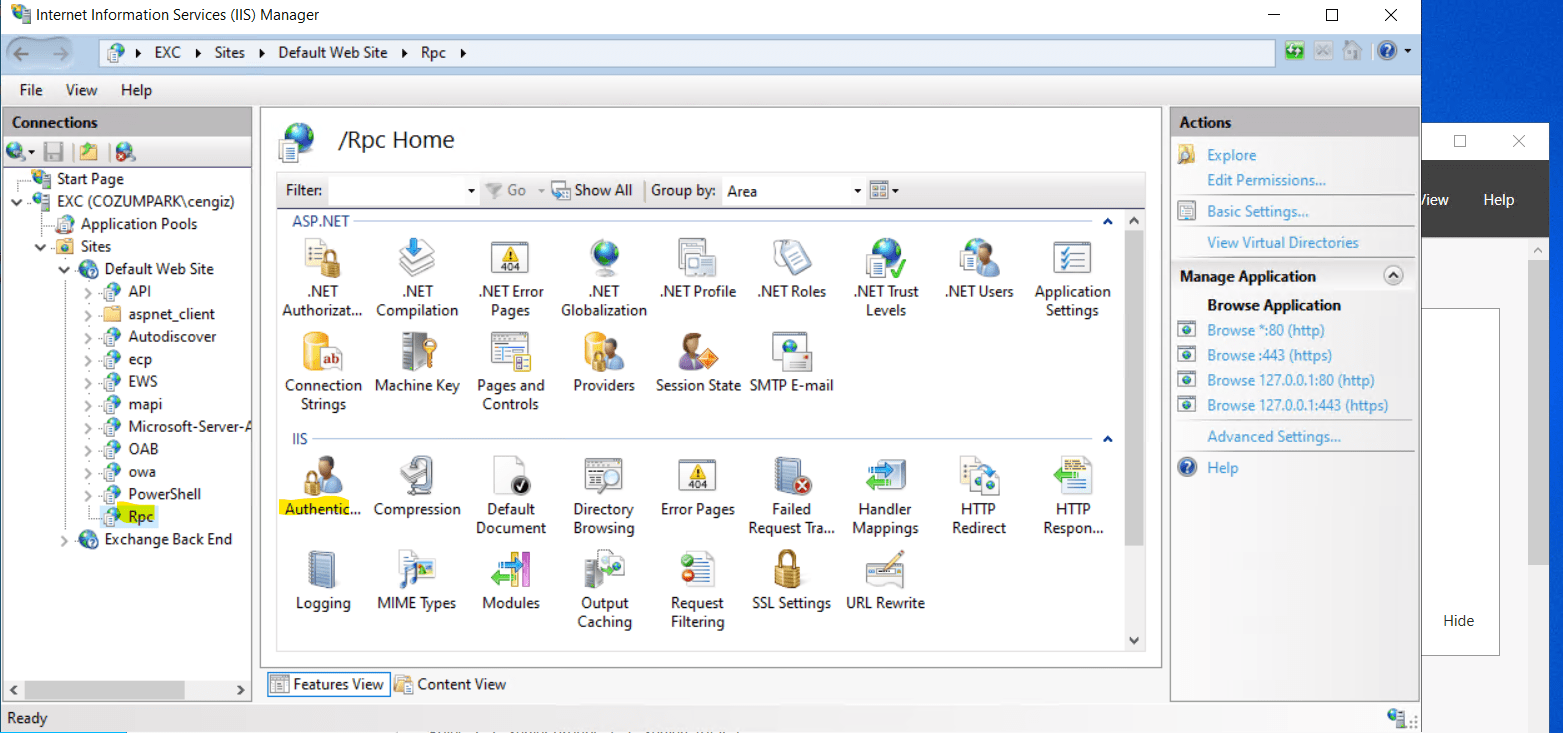
Task: Open SMTP E-mail settings
Action: [791, 356]
